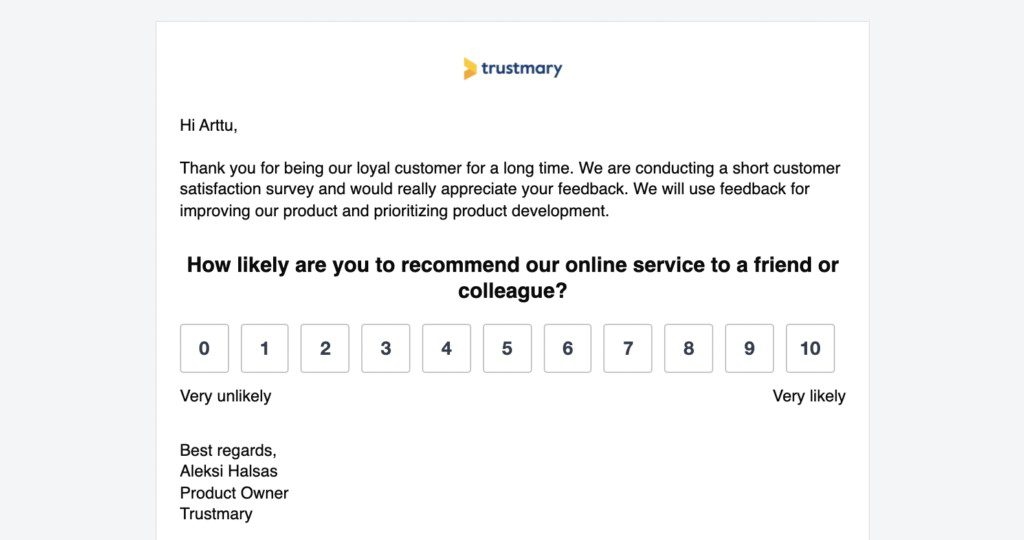Click the Trustmary wordmark text
Viewport: 1024px width, 540px height.
point(521,69)
